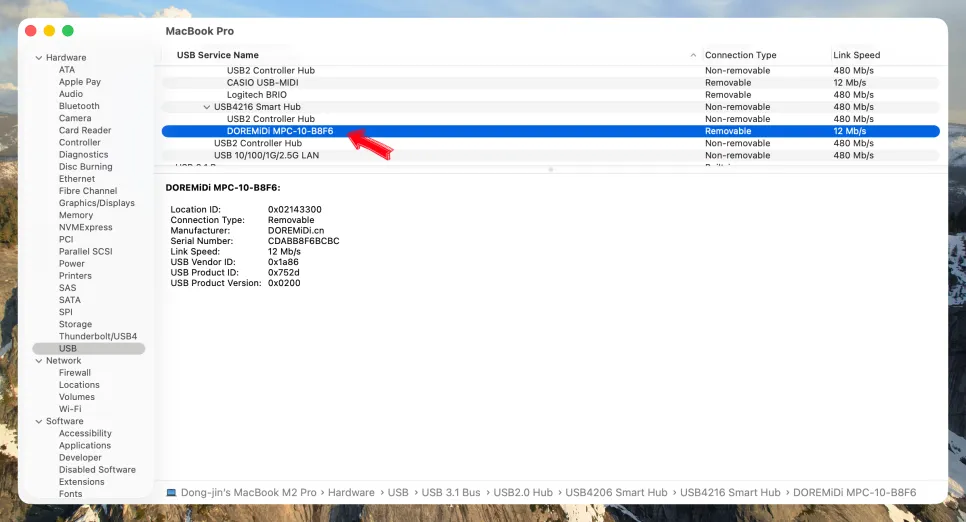This screenshot has height=522, width=966.
Task: Open Accessibility under Software
Action: 85,433
